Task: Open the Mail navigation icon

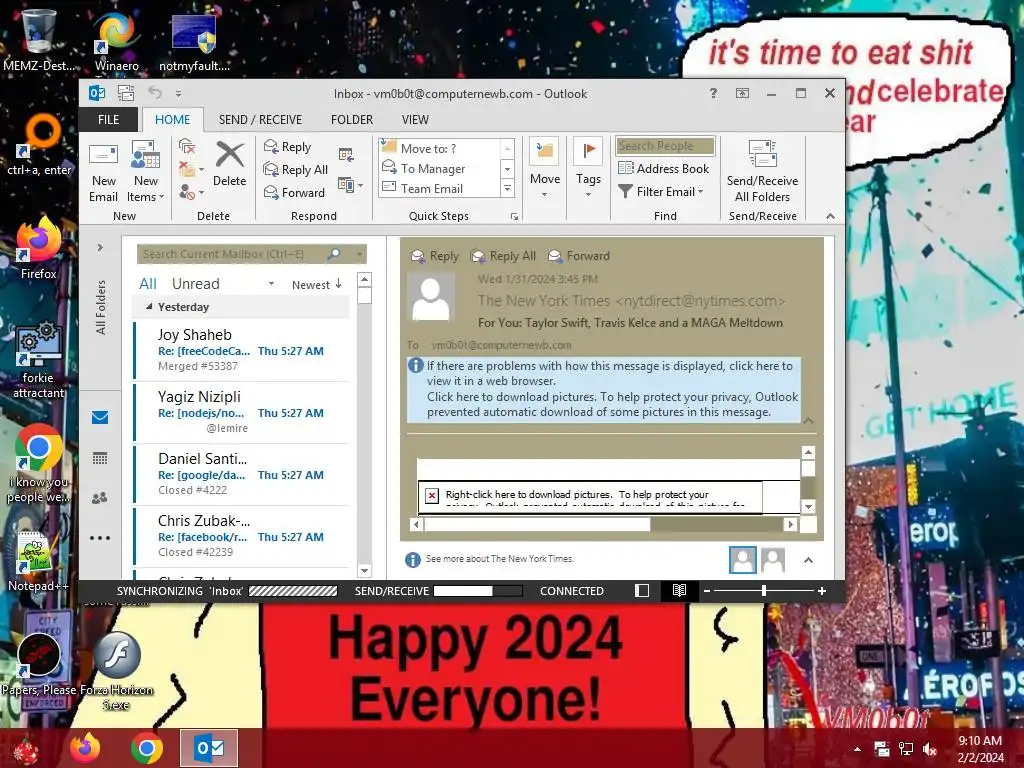Action: [100, 417]
